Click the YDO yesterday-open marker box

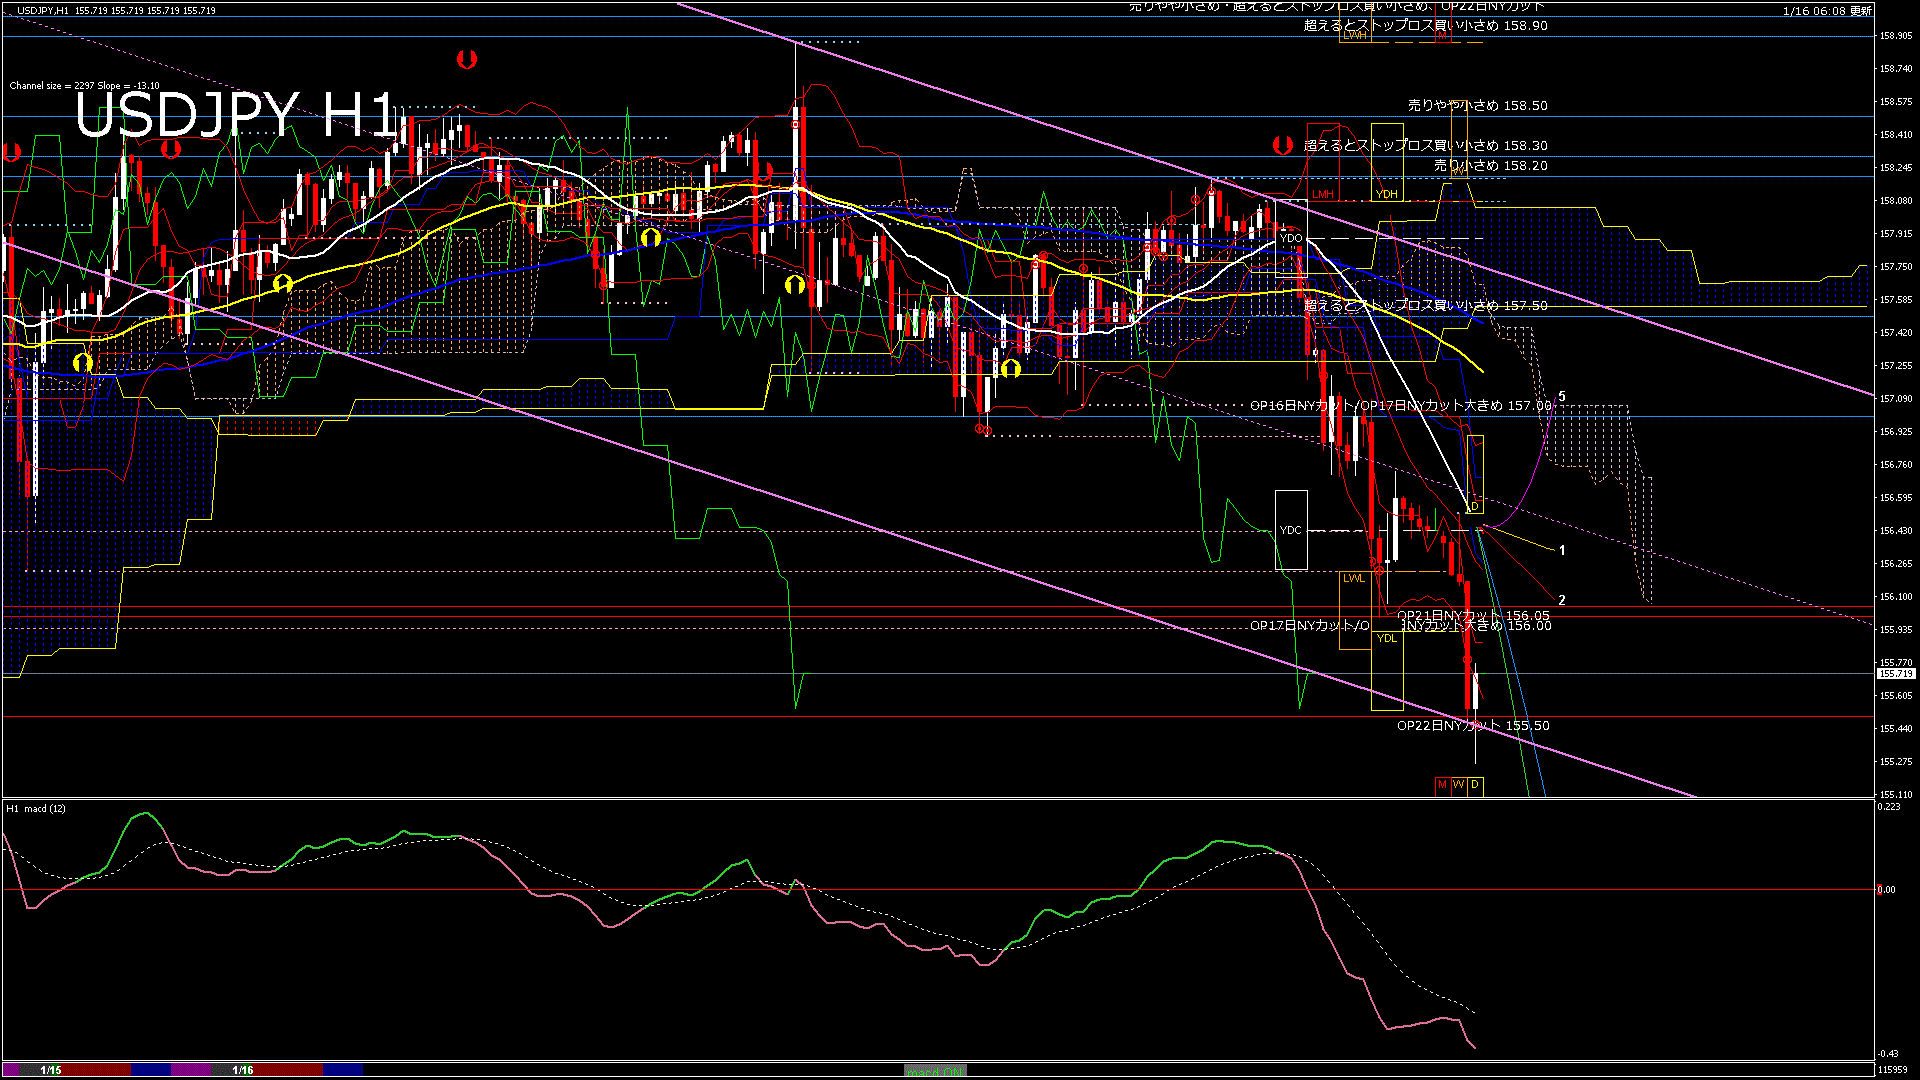(1291, 238)
